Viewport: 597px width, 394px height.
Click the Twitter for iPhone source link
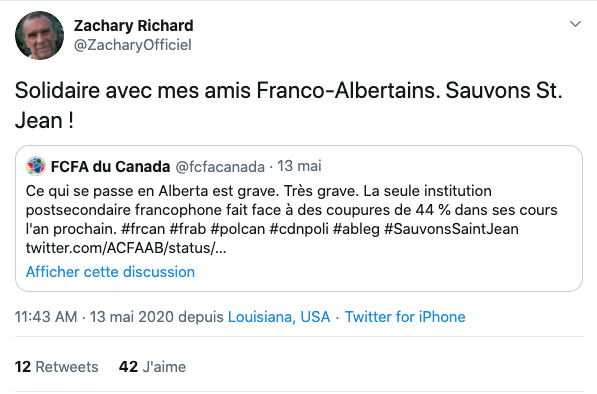[405, 317]
